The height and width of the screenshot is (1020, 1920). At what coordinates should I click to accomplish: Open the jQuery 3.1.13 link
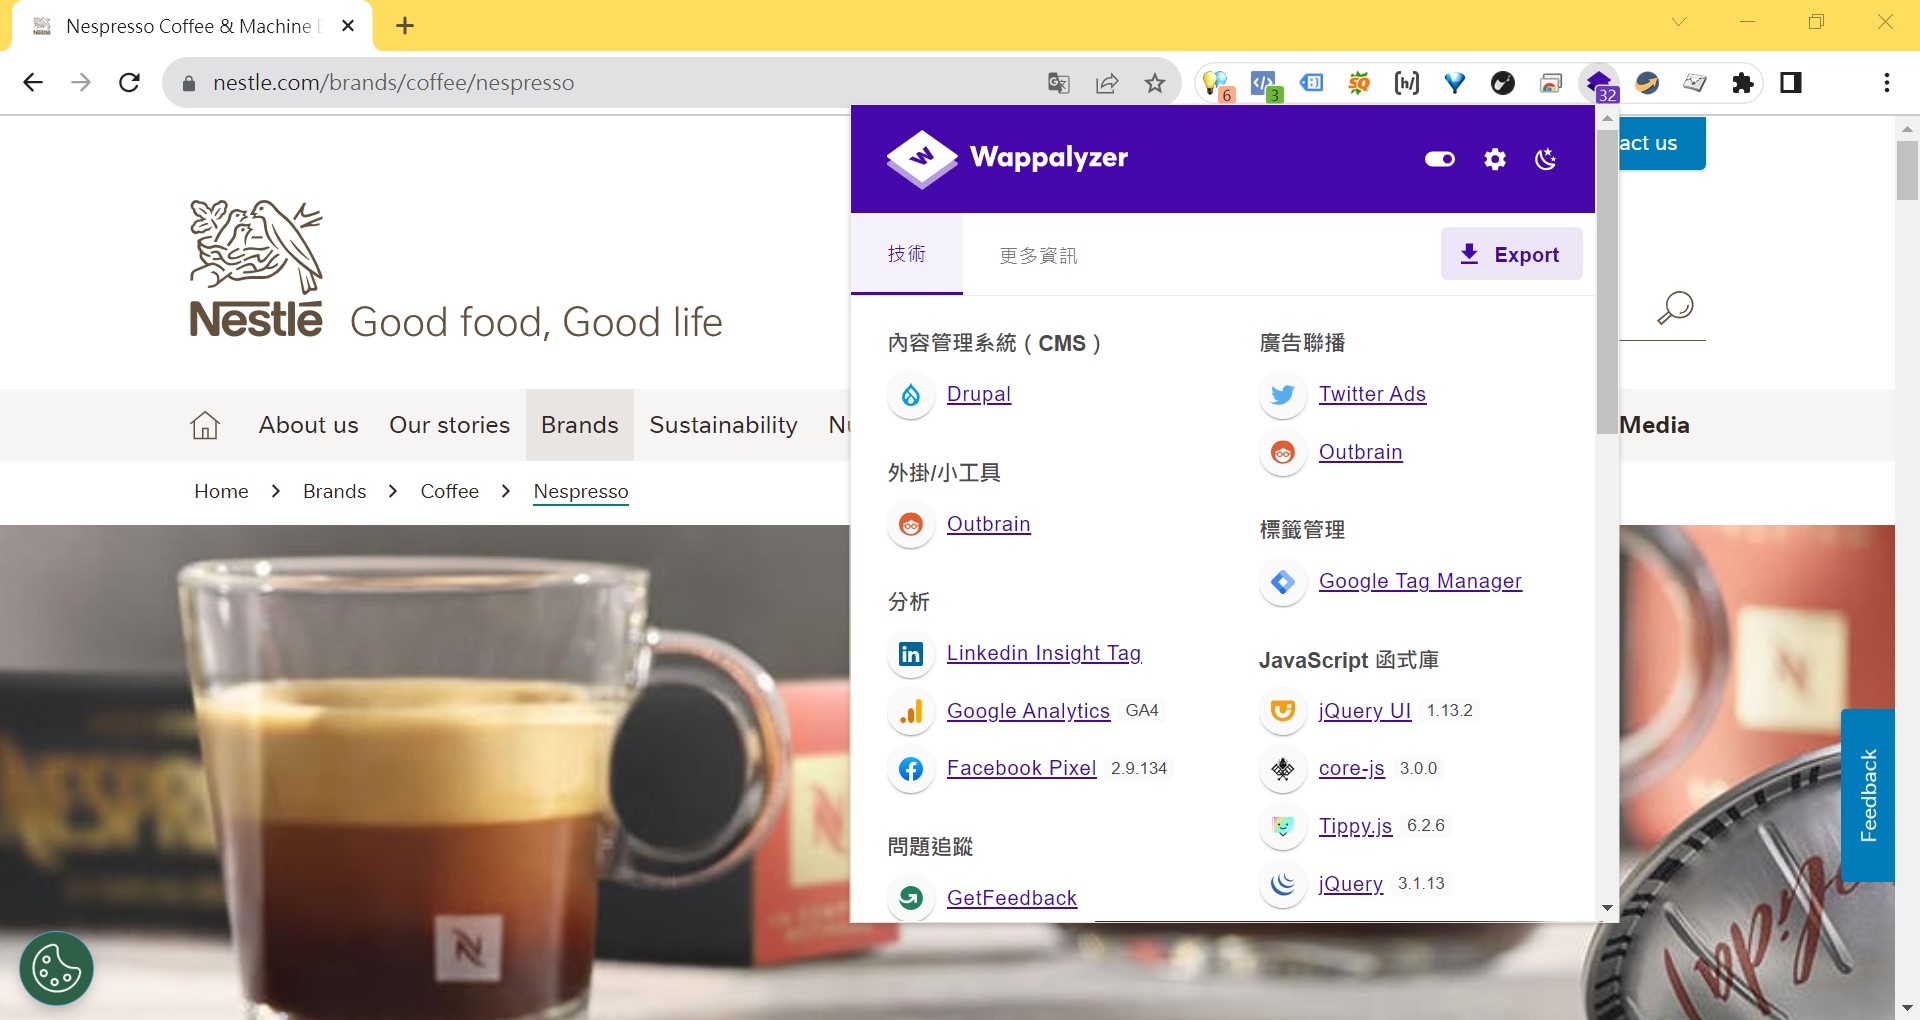(x=1351, y=884)
